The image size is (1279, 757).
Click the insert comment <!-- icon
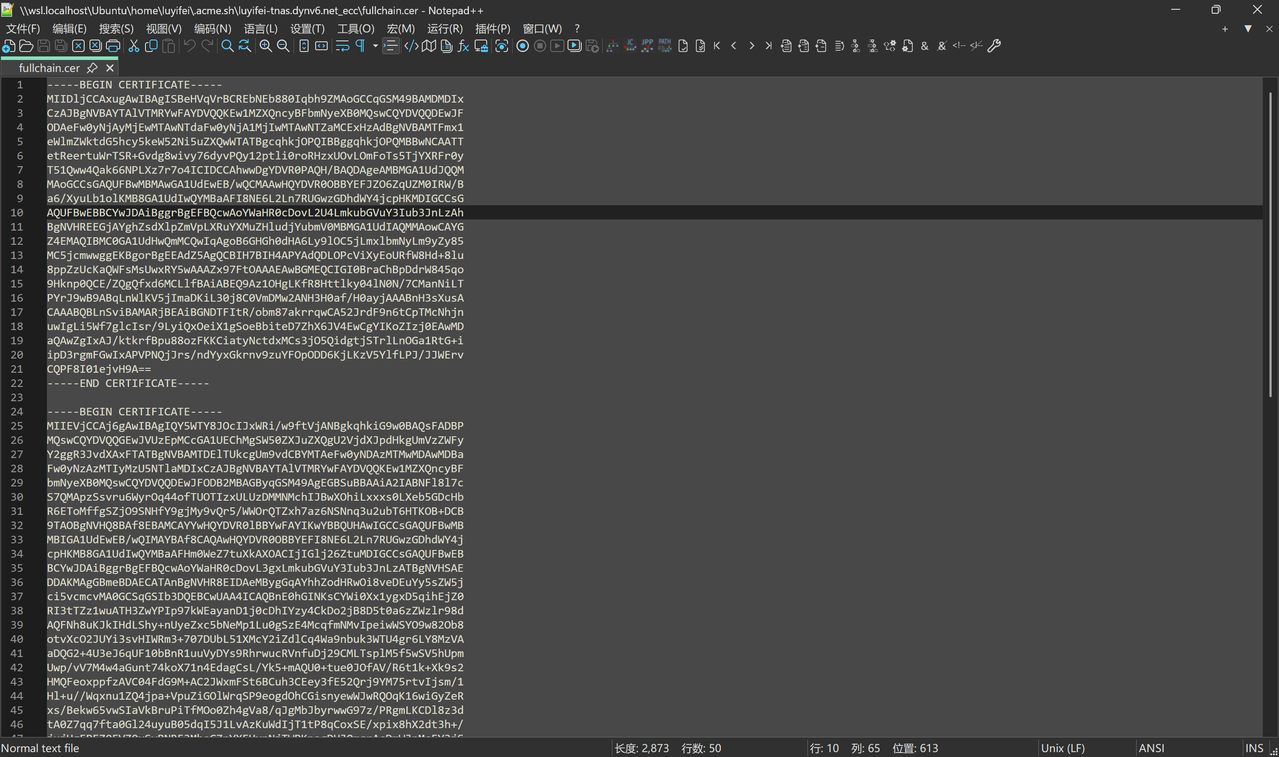959,46
